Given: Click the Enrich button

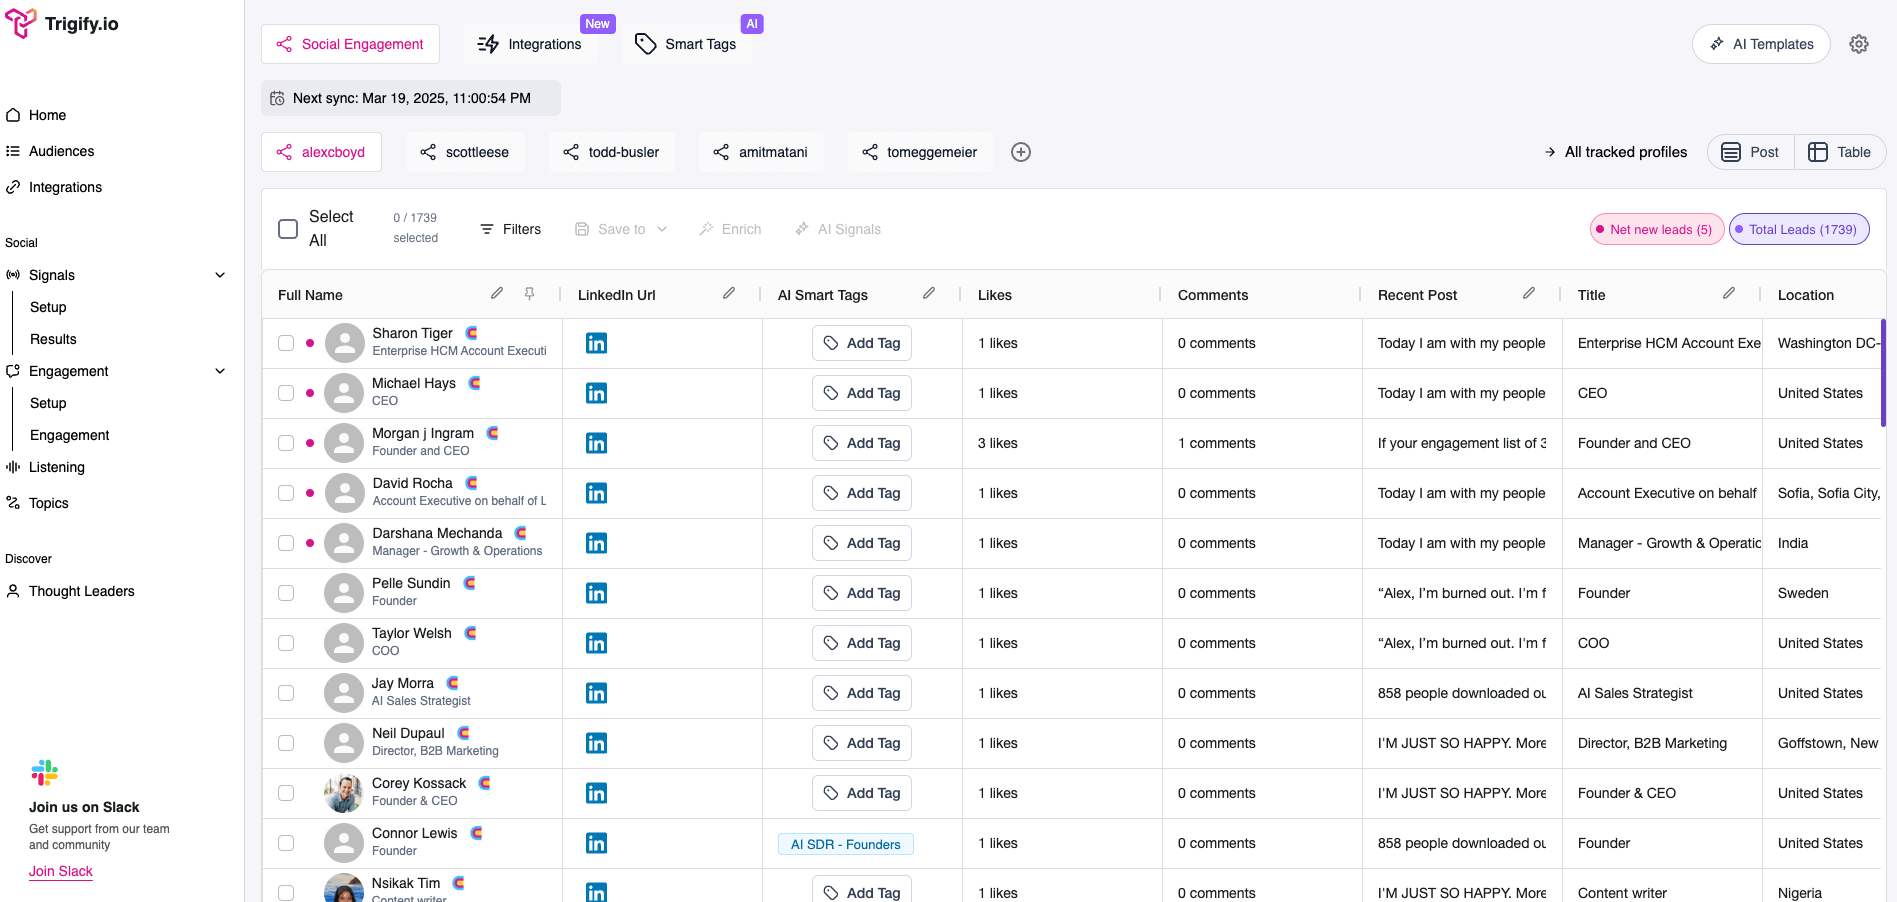Looking at the screenshot, I should (730, 229).
